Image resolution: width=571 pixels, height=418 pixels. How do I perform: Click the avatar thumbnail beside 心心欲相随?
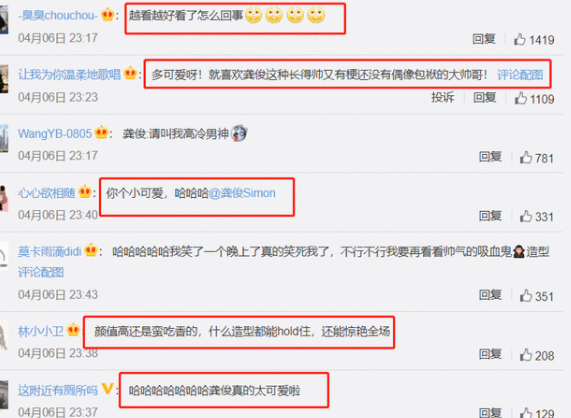[x=4, y=198]
